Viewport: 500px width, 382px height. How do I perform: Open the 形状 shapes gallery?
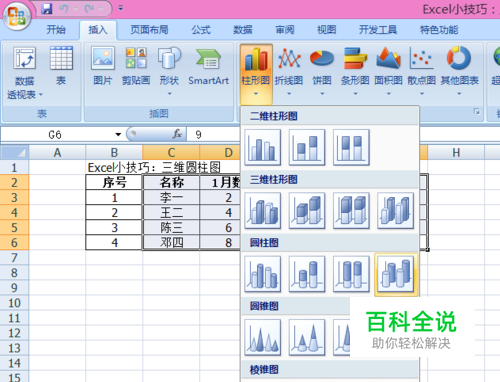pyautogui.click(x=169, y=70)
